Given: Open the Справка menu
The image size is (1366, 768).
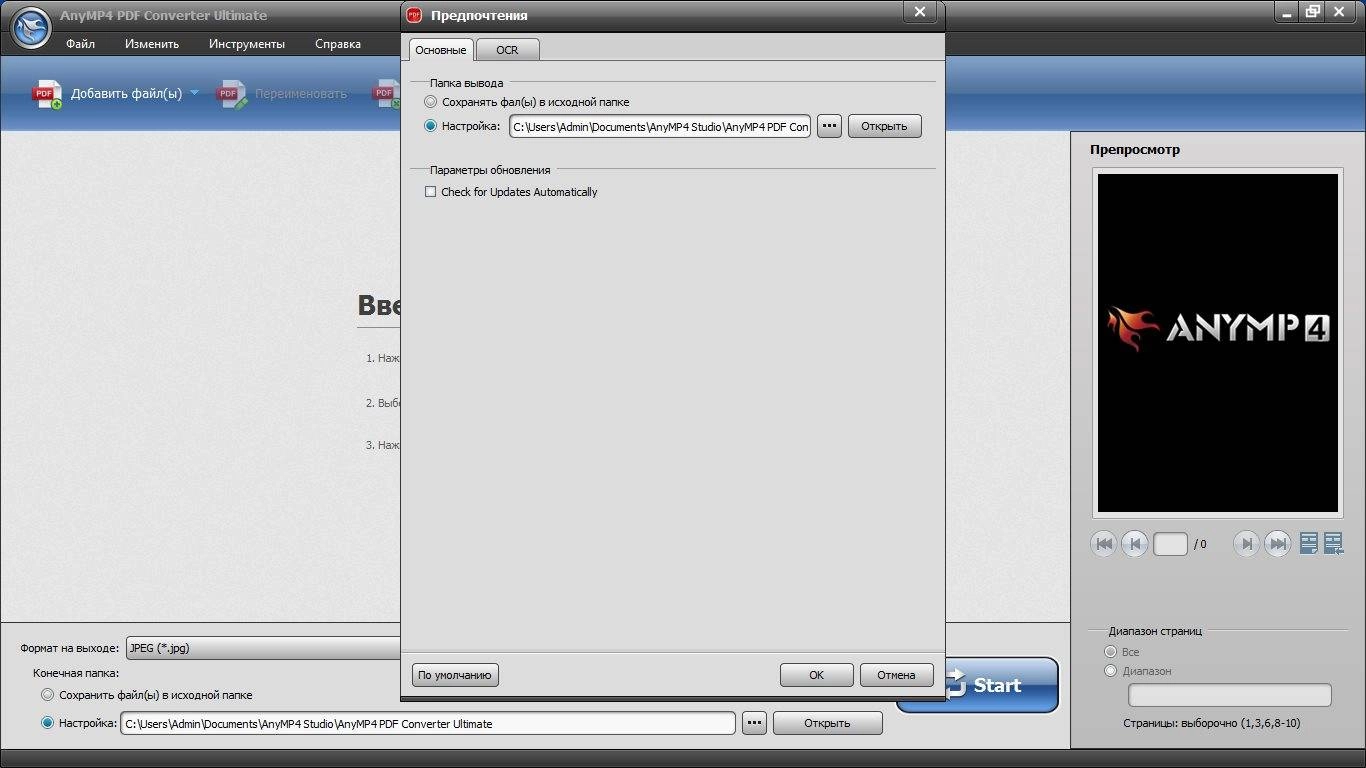Looking at the screenshot, I should tap(338, 44).
